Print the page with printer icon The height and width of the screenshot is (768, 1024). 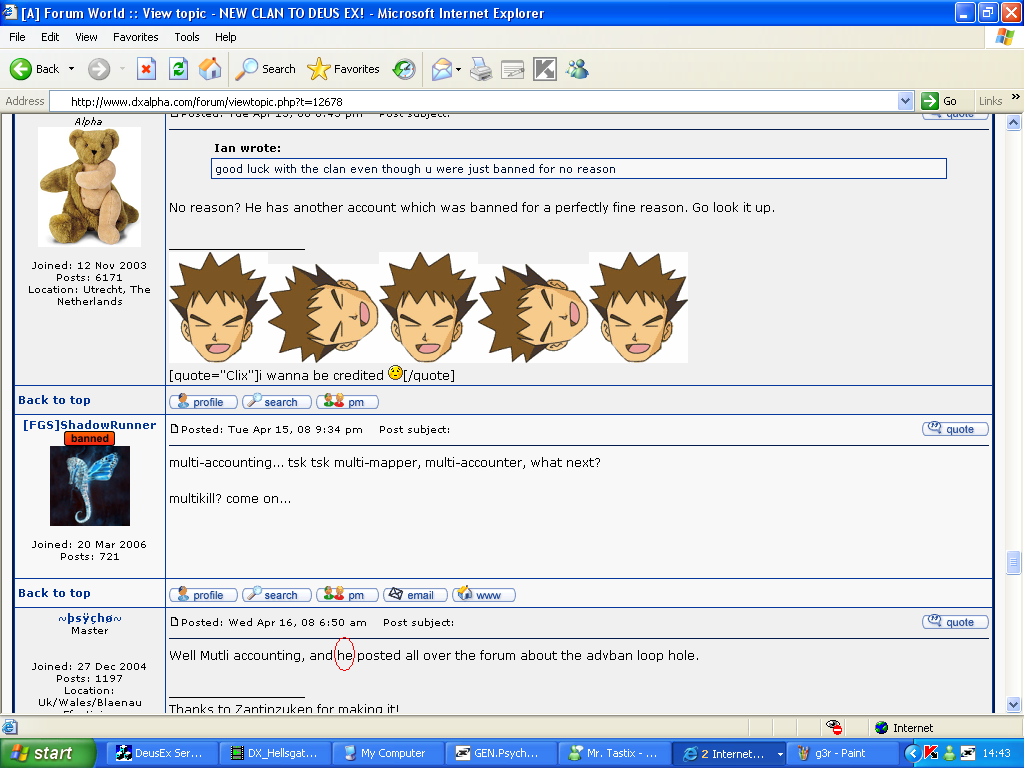(x=481, y=69)
